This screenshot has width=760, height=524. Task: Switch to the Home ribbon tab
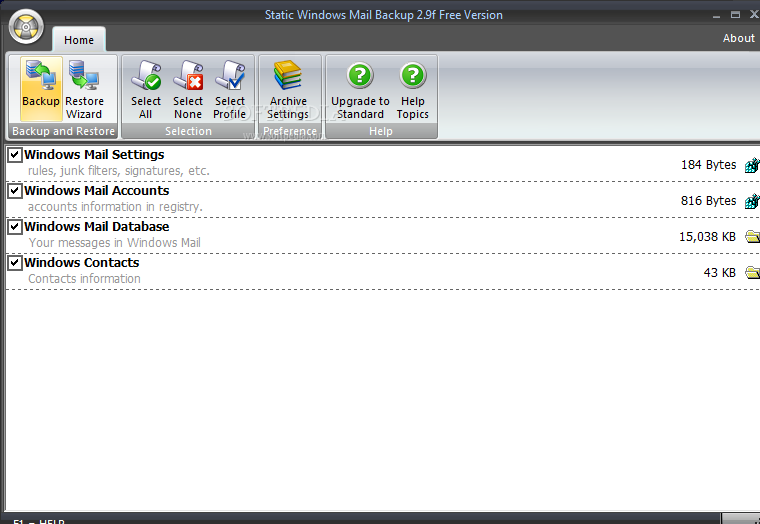coord(79,40)
